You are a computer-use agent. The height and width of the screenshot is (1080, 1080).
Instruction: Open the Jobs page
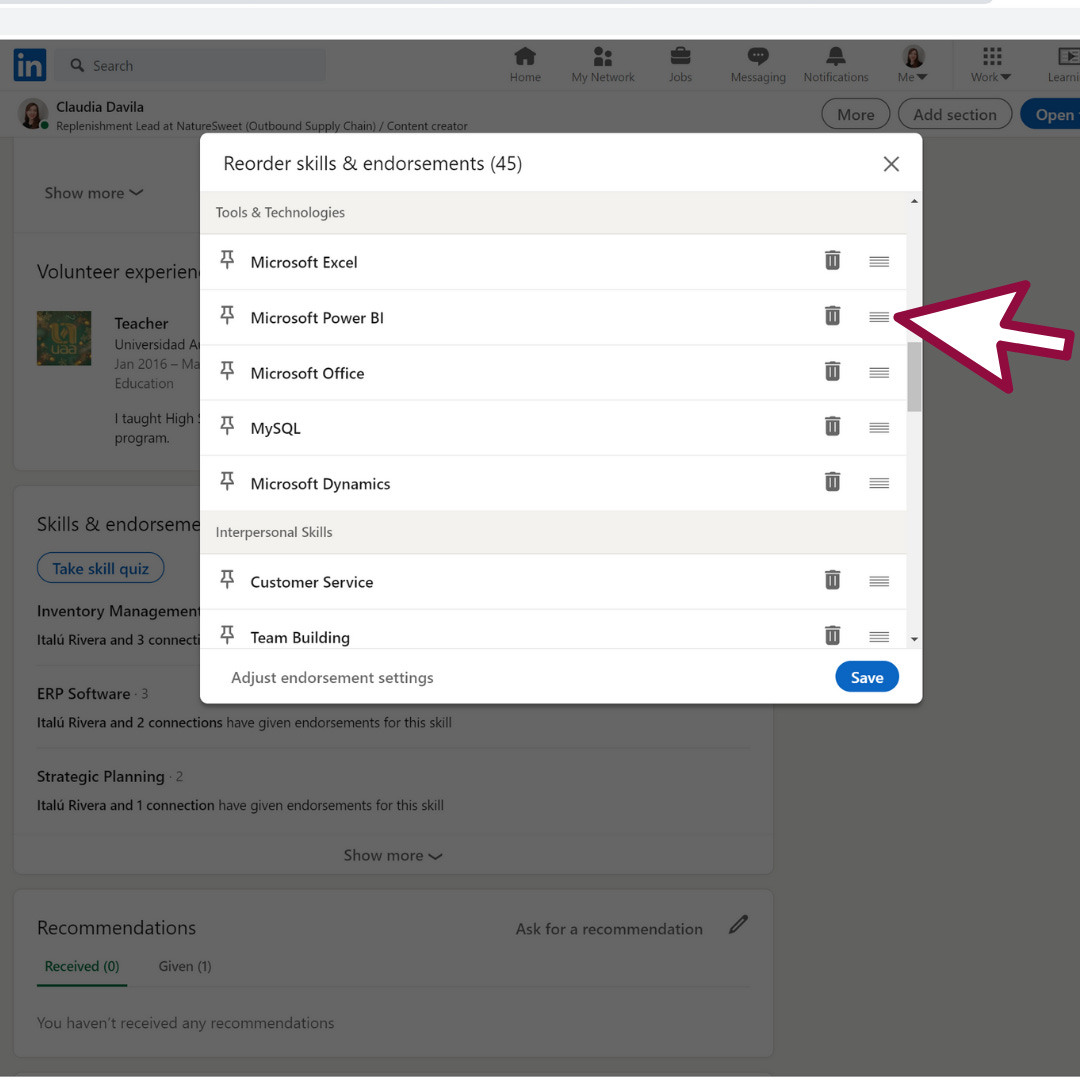tap(680, 65)
